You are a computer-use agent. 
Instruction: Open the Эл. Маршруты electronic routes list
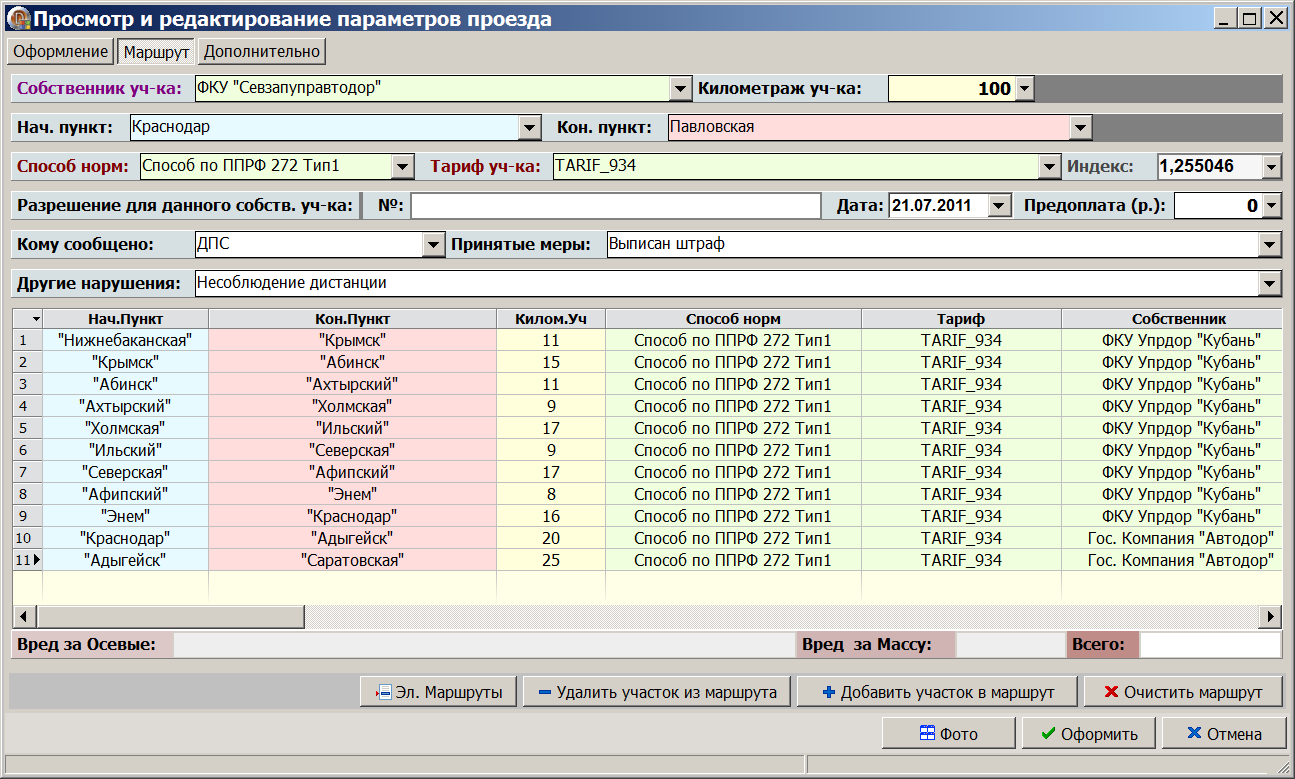click(439, 692)
